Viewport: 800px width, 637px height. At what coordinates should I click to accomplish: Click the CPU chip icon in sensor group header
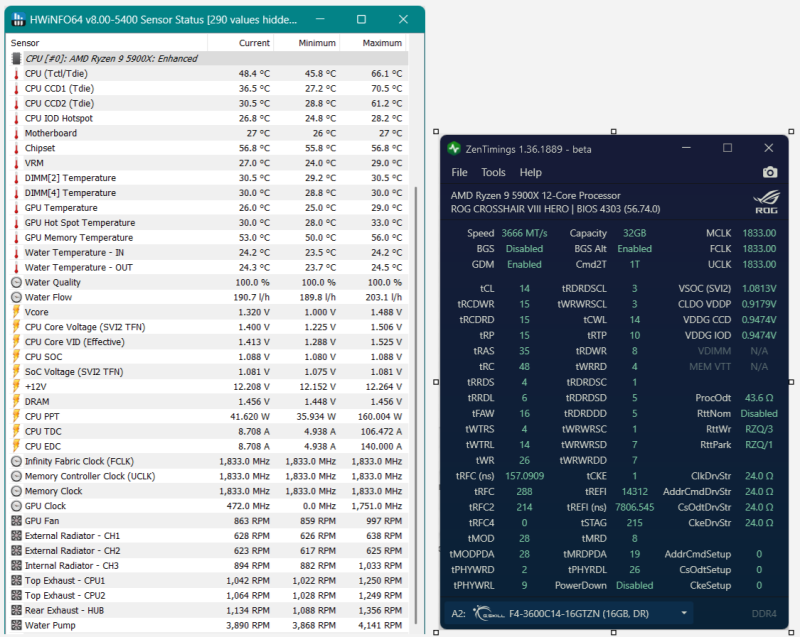(x=16, y=59)
